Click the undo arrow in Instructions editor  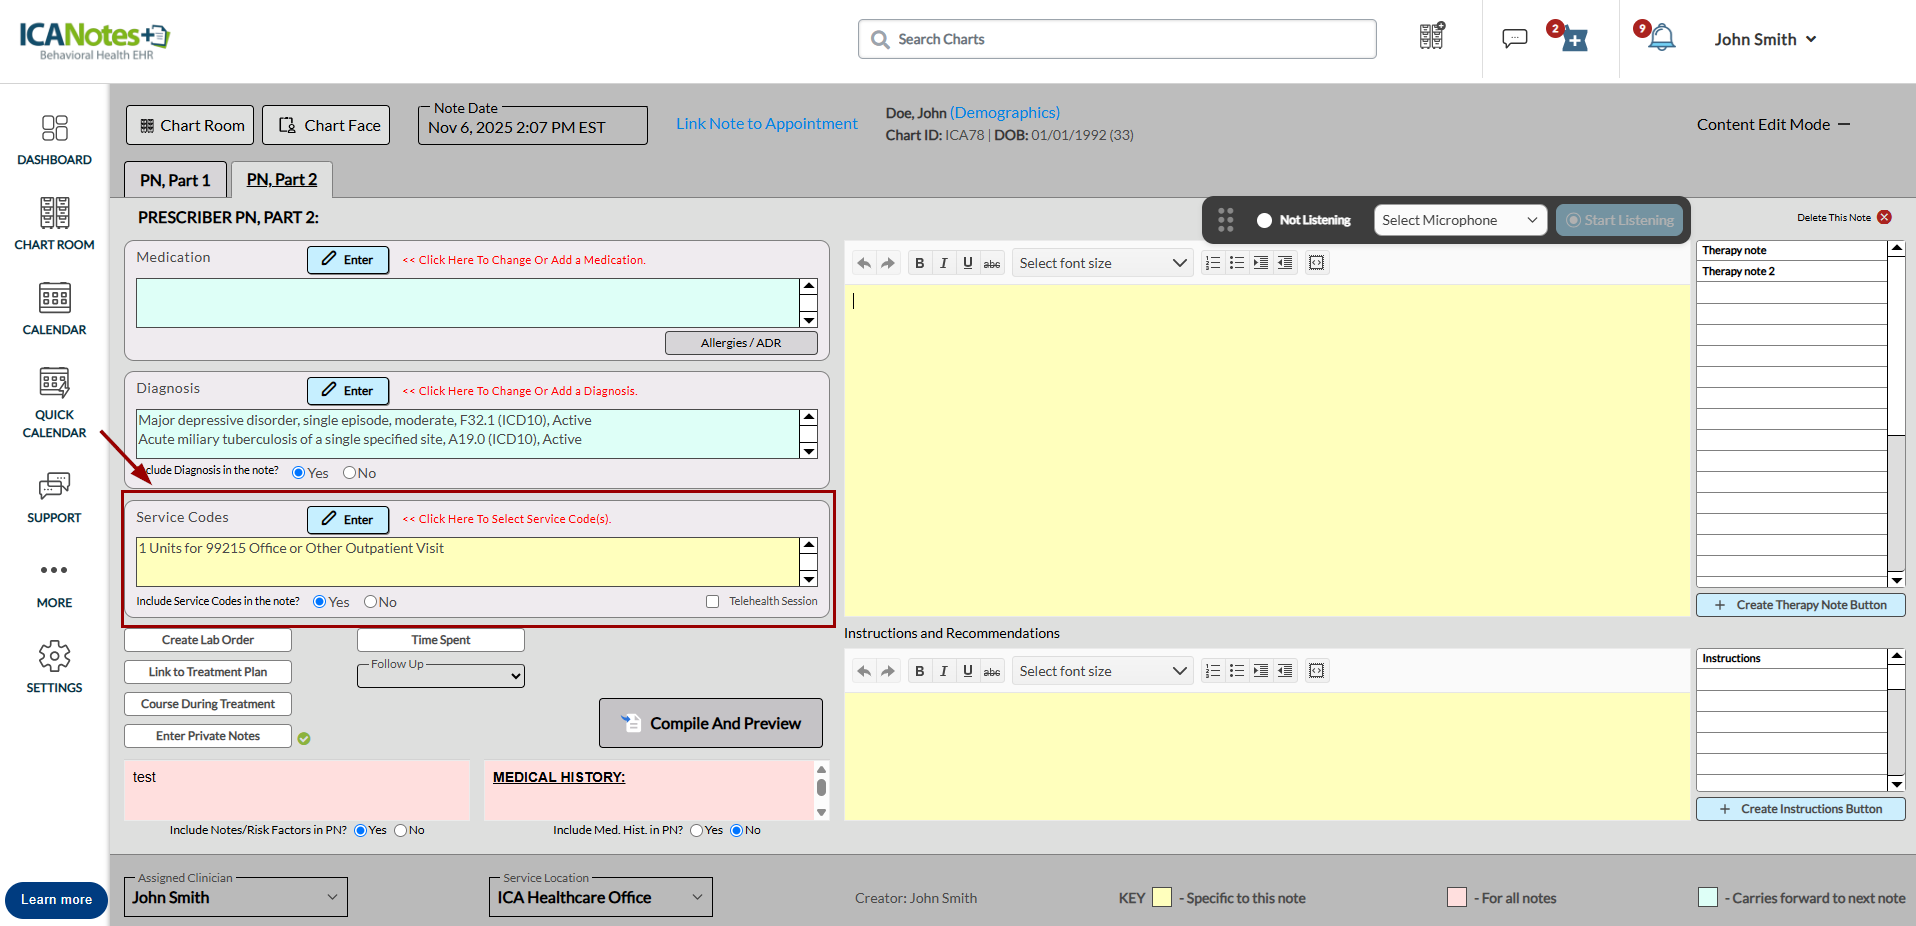pyautogui.click(x=864, y=671)
